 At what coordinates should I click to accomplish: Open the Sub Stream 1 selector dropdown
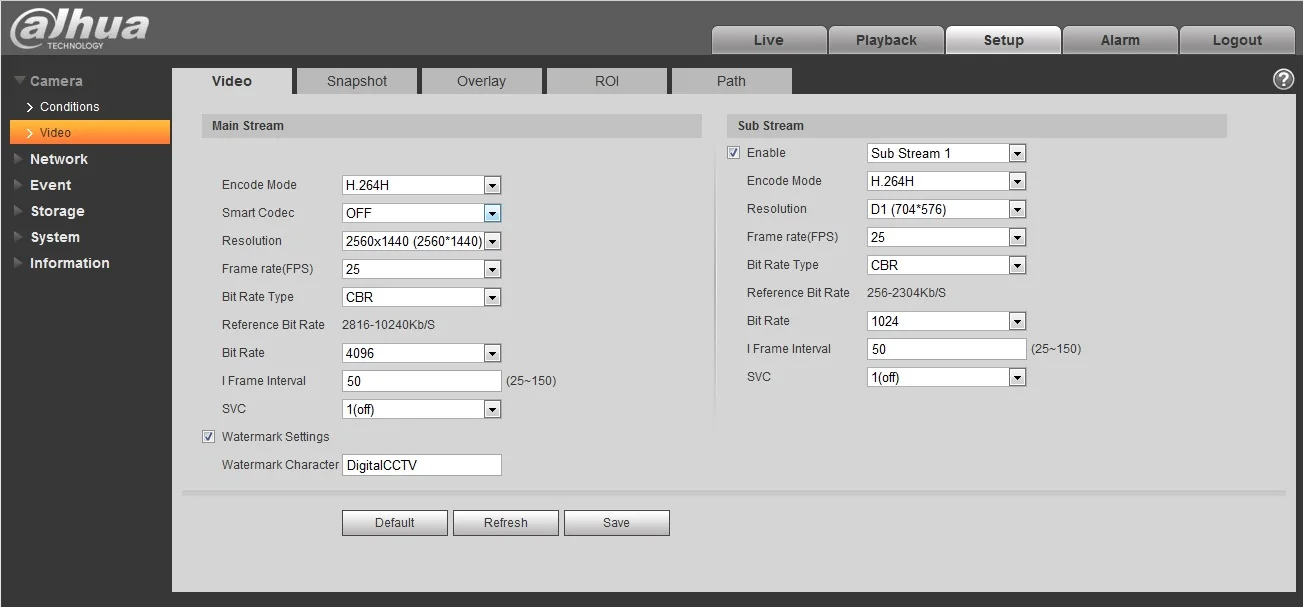(x=947, y=153)
